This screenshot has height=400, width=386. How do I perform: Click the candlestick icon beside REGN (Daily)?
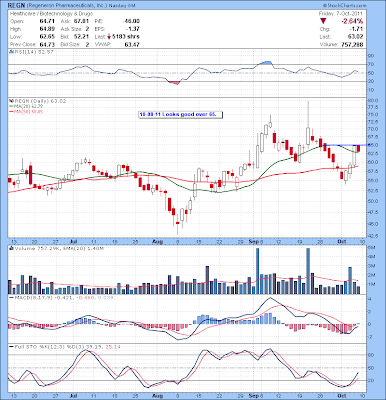[11, 101]
